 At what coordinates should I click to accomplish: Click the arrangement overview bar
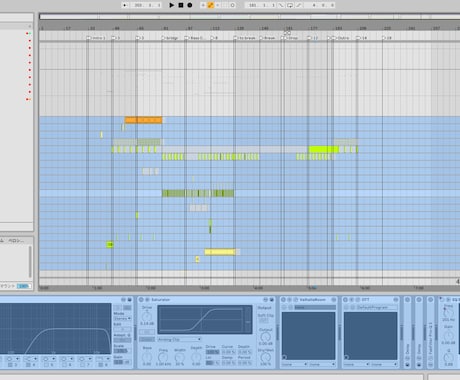tap(249, 16)
